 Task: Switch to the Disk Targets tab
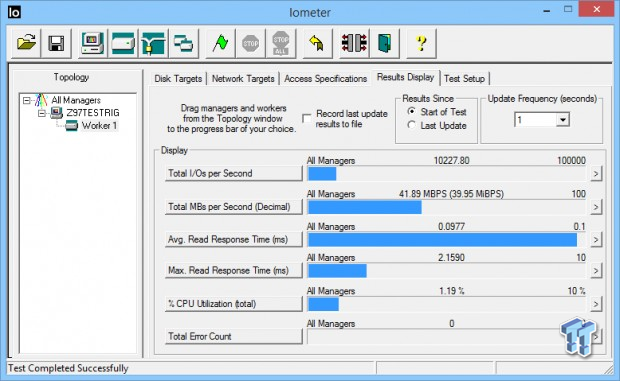tap(178, 79)
